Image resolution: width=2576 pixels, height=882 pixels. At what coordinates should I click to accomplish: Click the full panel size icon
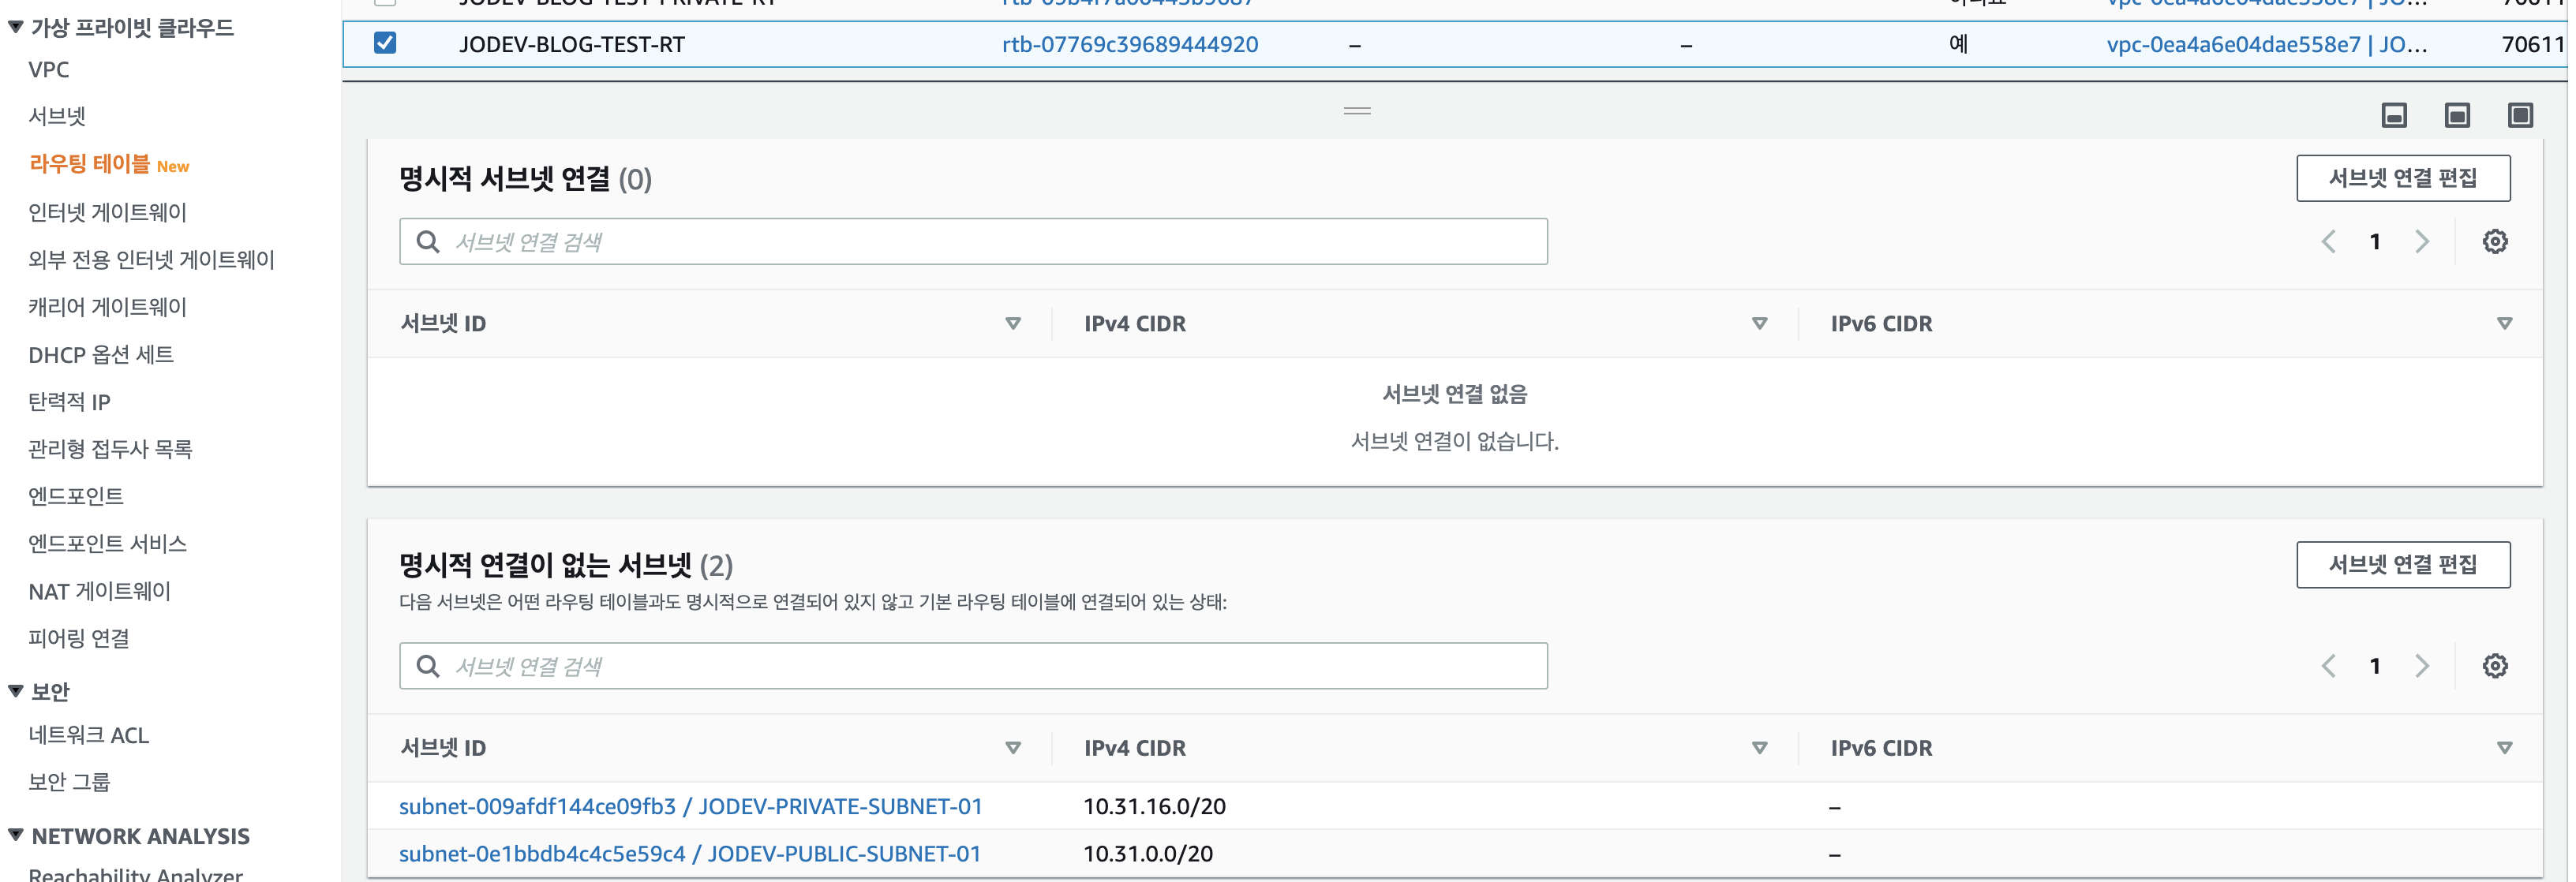click(2519, 116)
